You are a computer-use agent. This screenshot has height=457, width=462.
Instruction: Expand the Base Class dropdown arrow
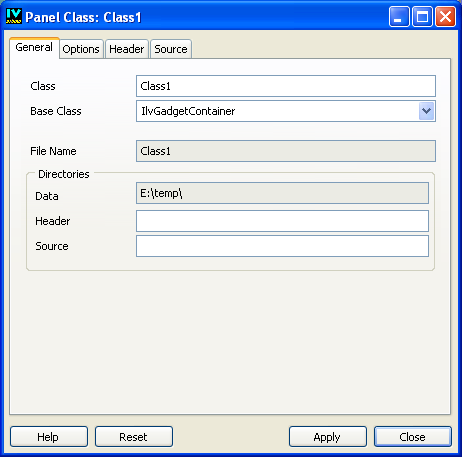tap(426, 111)
